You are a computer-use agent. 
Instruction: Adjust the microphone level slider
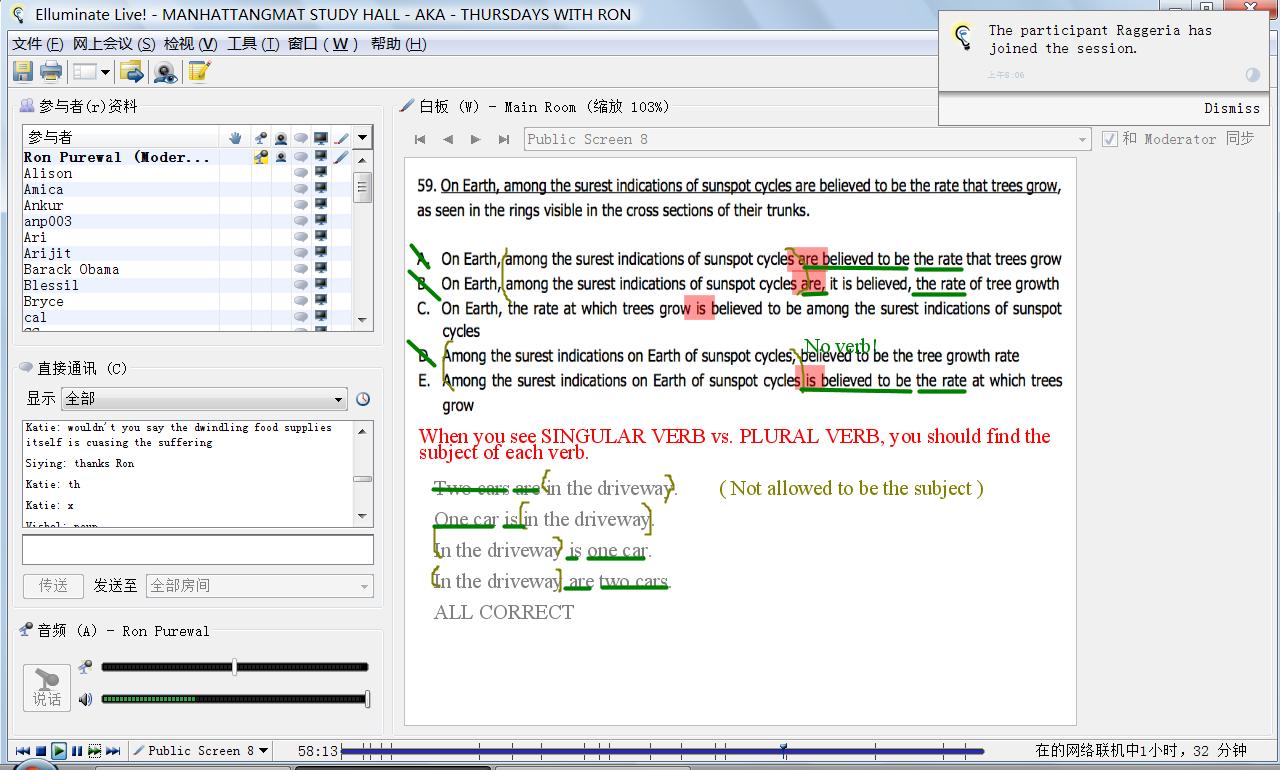pos(235,667)
